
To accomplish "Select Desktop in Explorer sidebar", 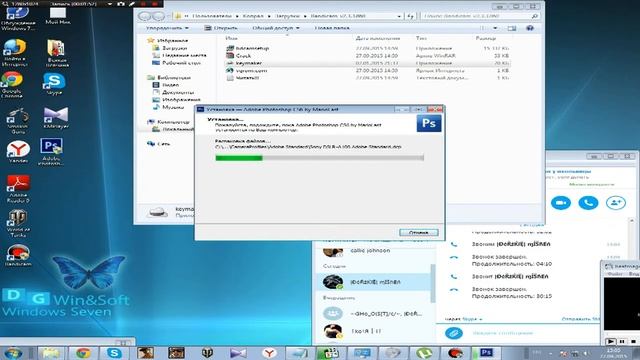I will coord(176,63).
